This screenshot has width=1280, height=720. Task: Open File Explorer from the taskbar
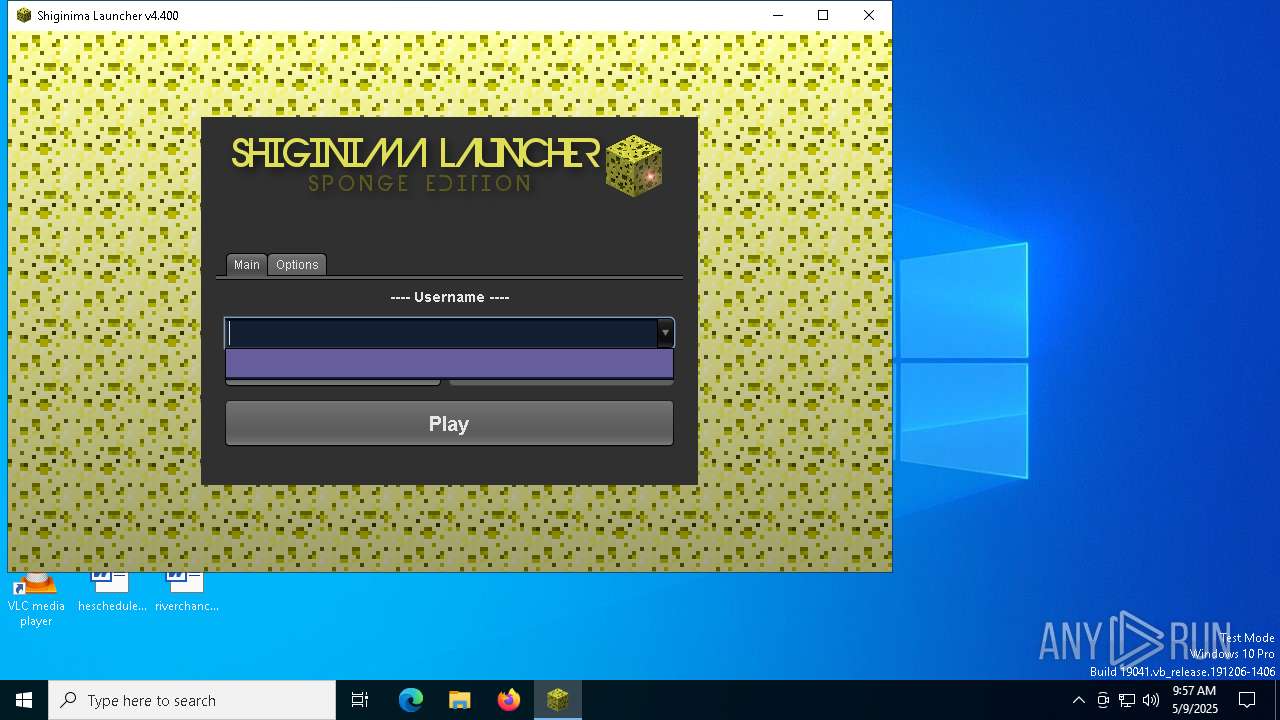pyautogui.click(x=459, y=700)
